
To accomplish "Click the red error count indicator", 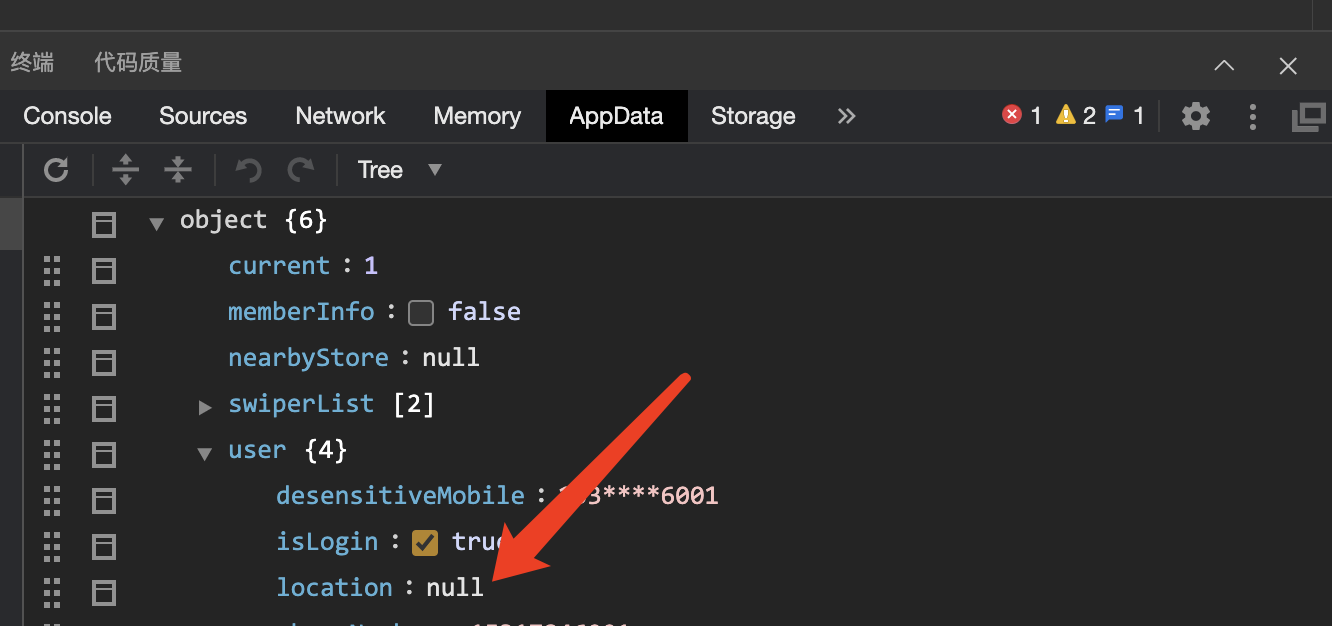I will pyautogui.click(x=1021, y=116).
